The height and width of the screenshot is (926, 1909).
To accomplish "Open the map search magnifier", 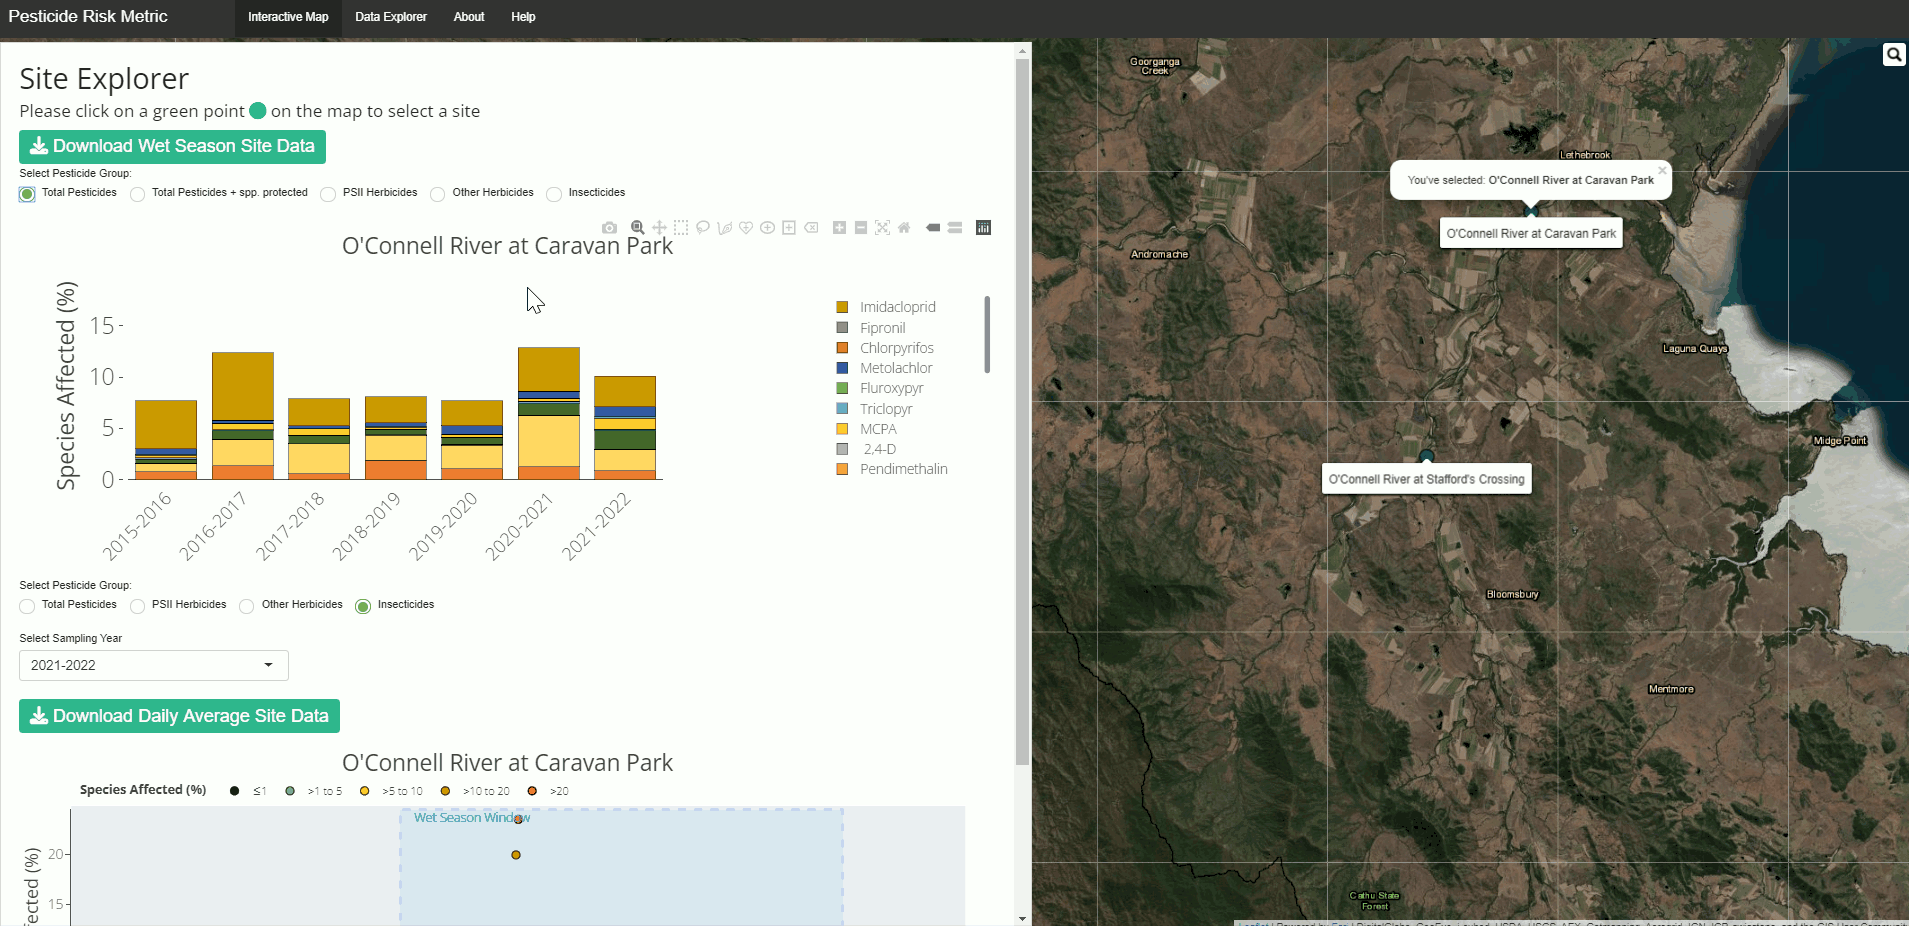I will click(1894, 55).
